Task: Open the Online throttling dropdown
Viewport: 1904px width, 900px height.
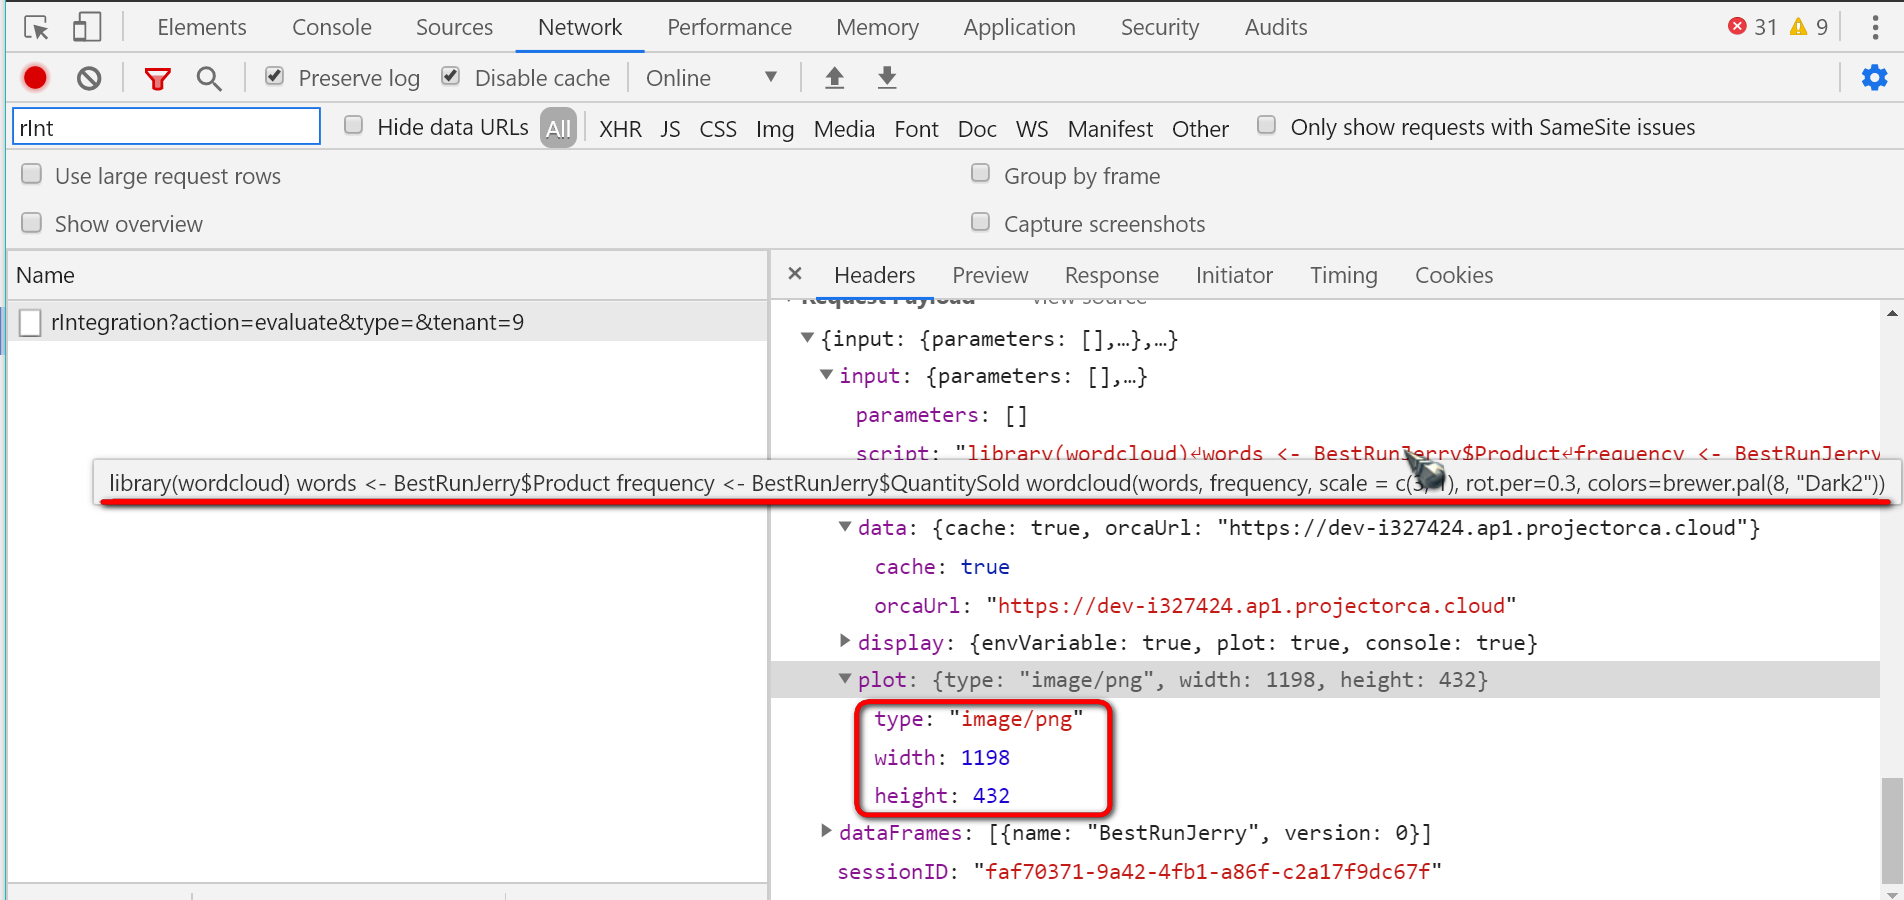Action: coord(711,78)
